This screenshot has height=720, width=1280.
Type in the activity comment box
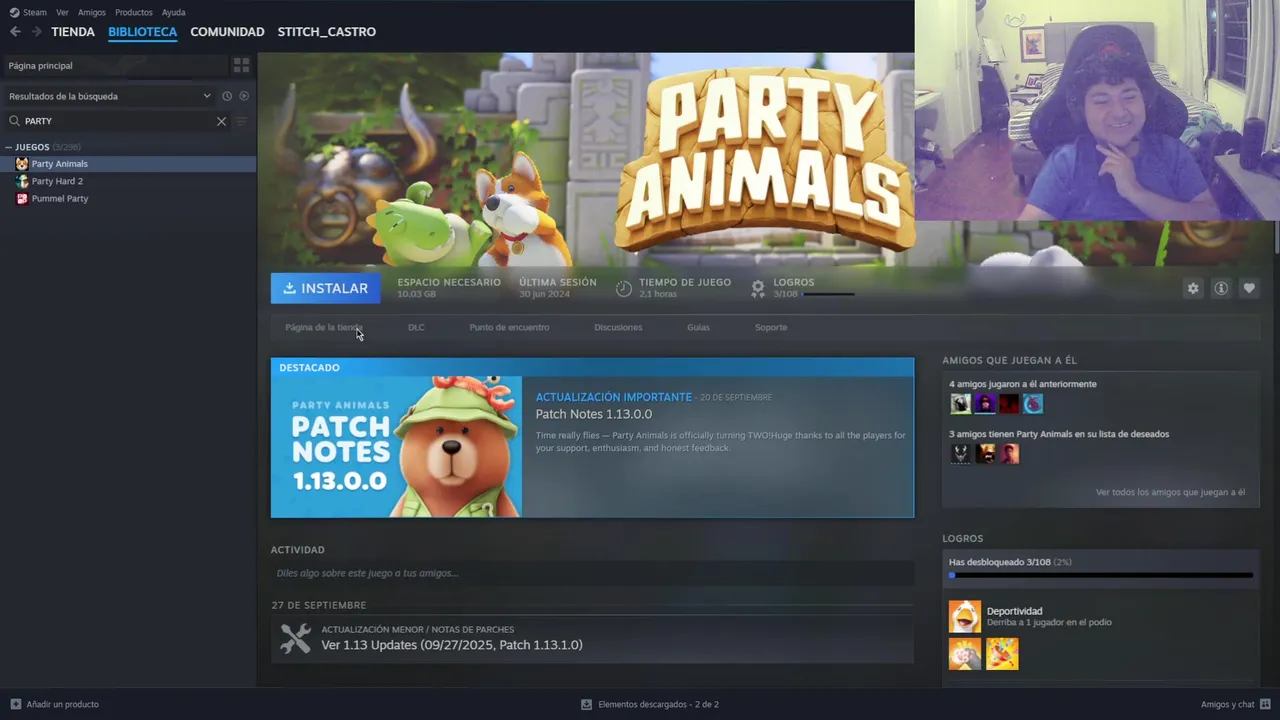592,573
